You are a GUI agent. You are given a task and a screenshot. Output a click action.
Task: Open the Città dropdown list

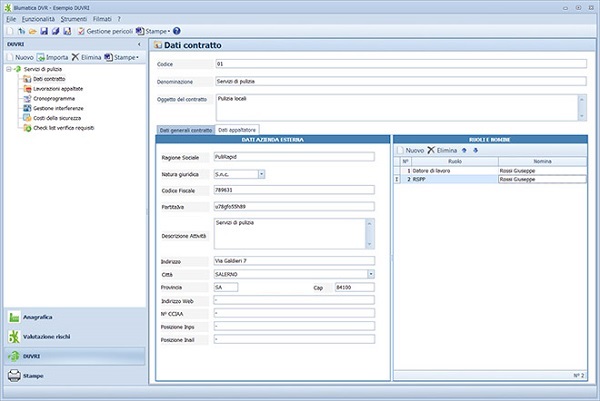[x=370, y=273]
